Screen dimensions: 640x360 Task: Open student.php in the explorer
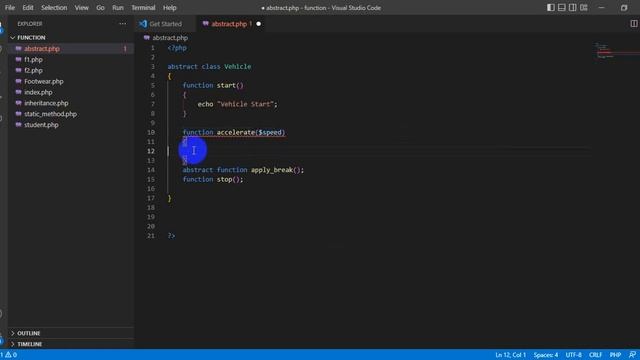coord(41,125)
